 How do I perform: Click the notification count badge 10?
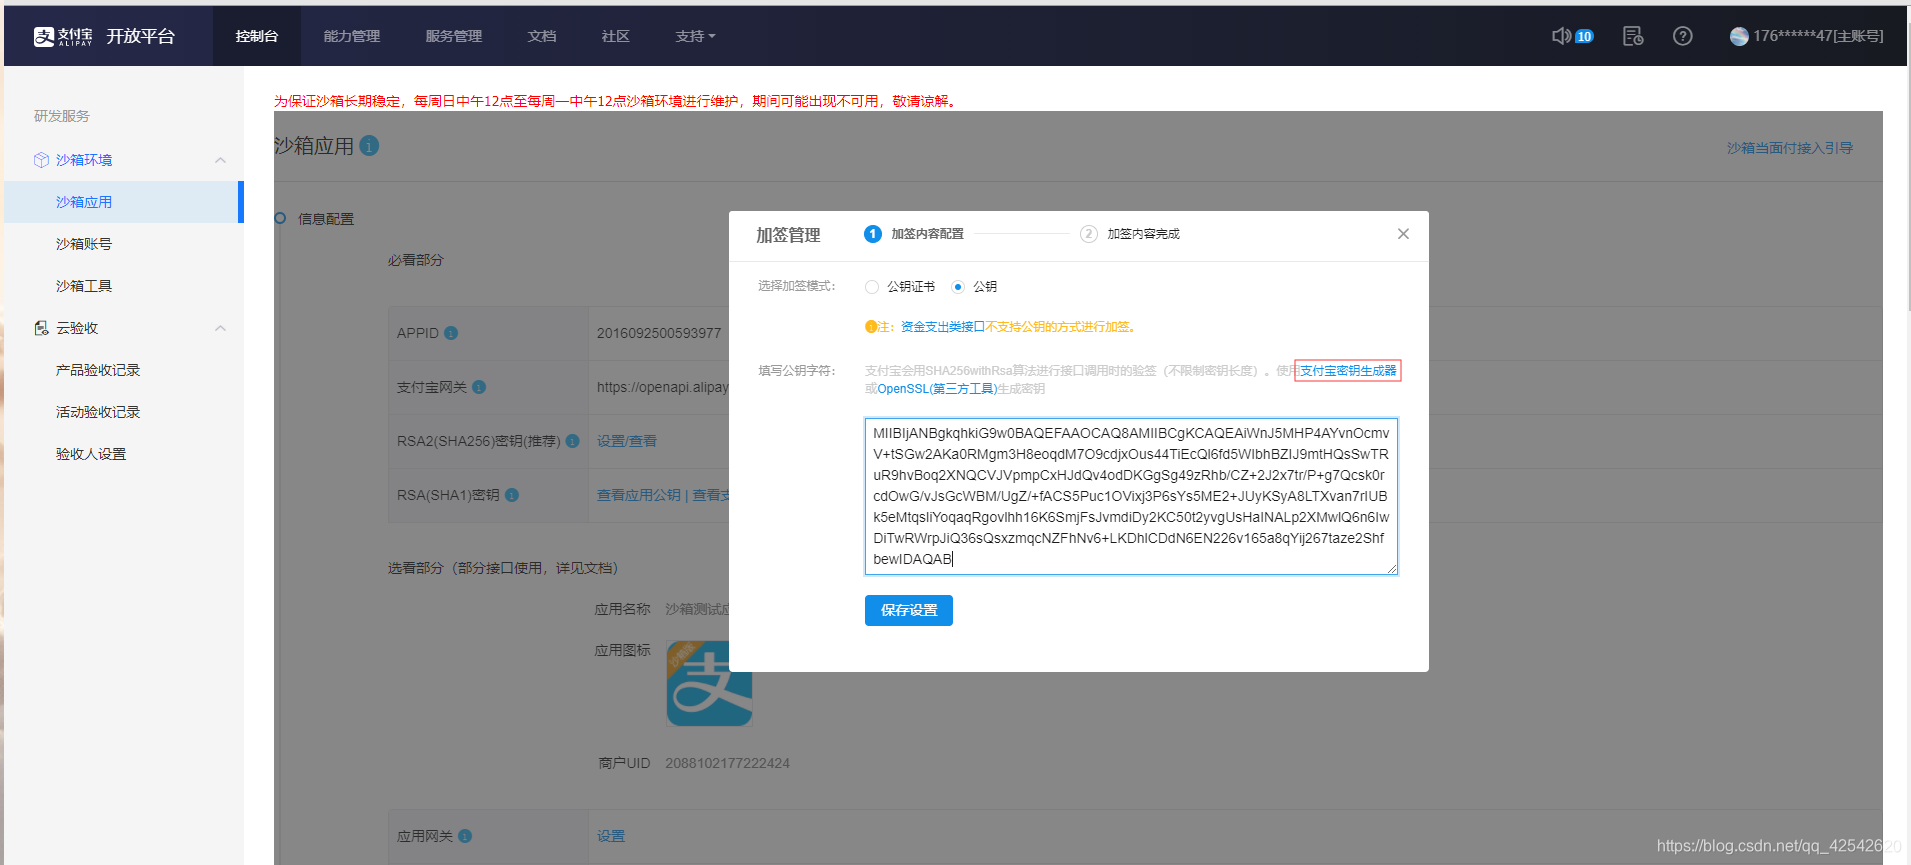point(1584,37)
